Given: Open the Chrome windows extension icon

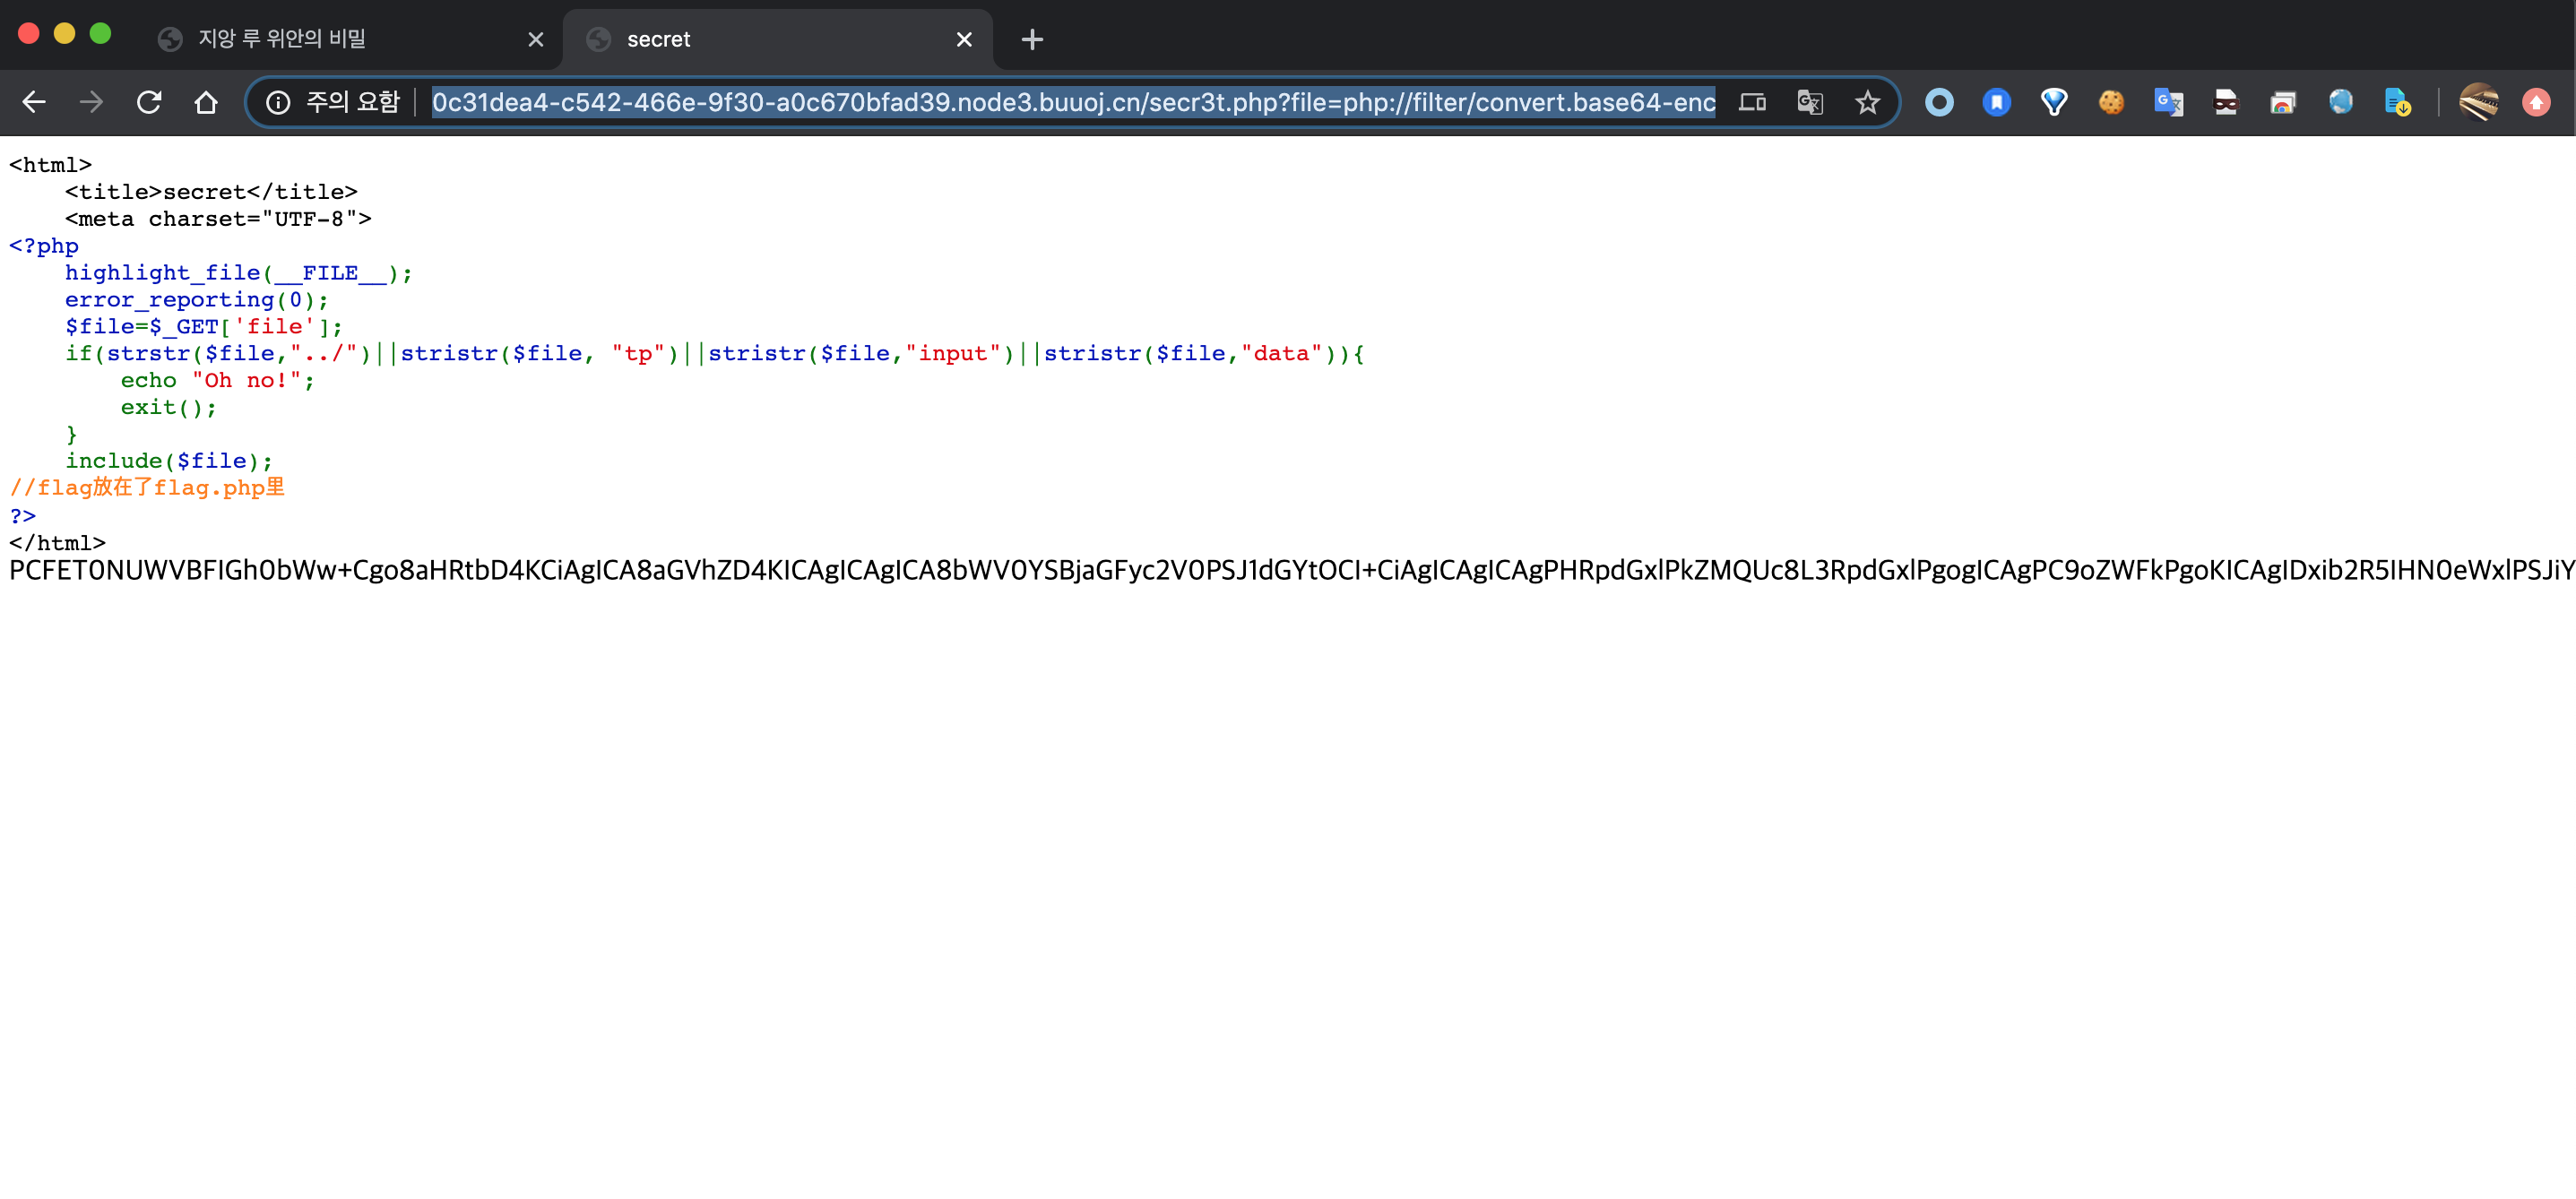Looking at the screenshot, I should click(x=2282, y=102).
